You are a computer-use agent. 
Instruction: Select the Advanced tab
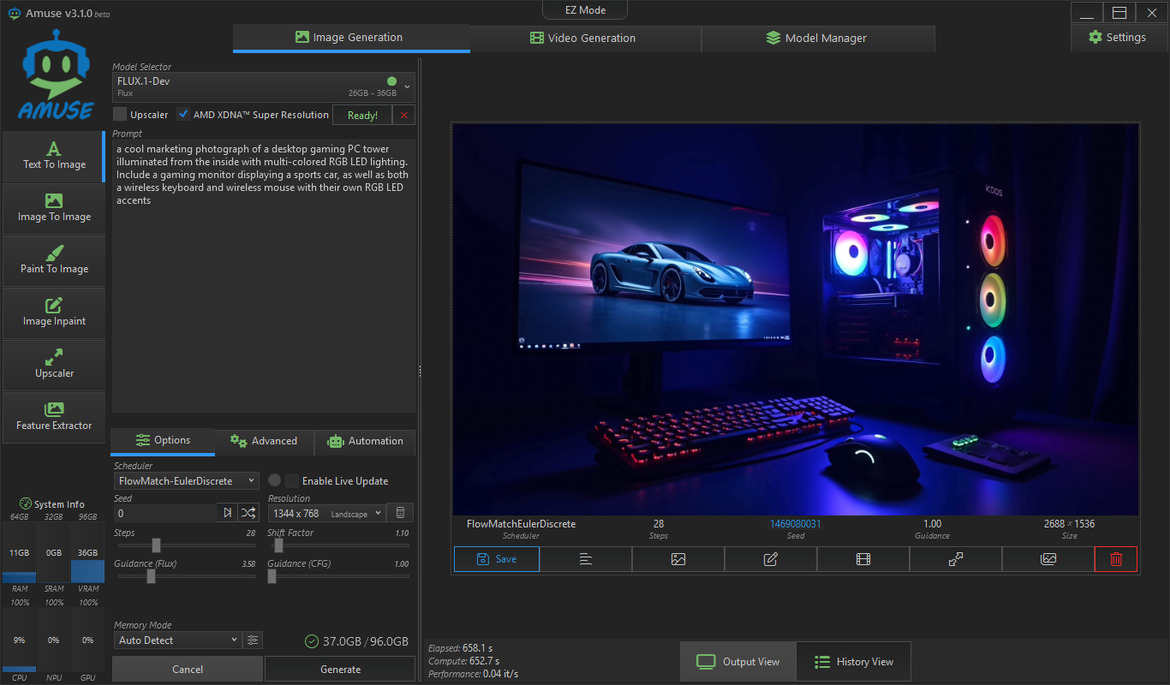[264, 441]
